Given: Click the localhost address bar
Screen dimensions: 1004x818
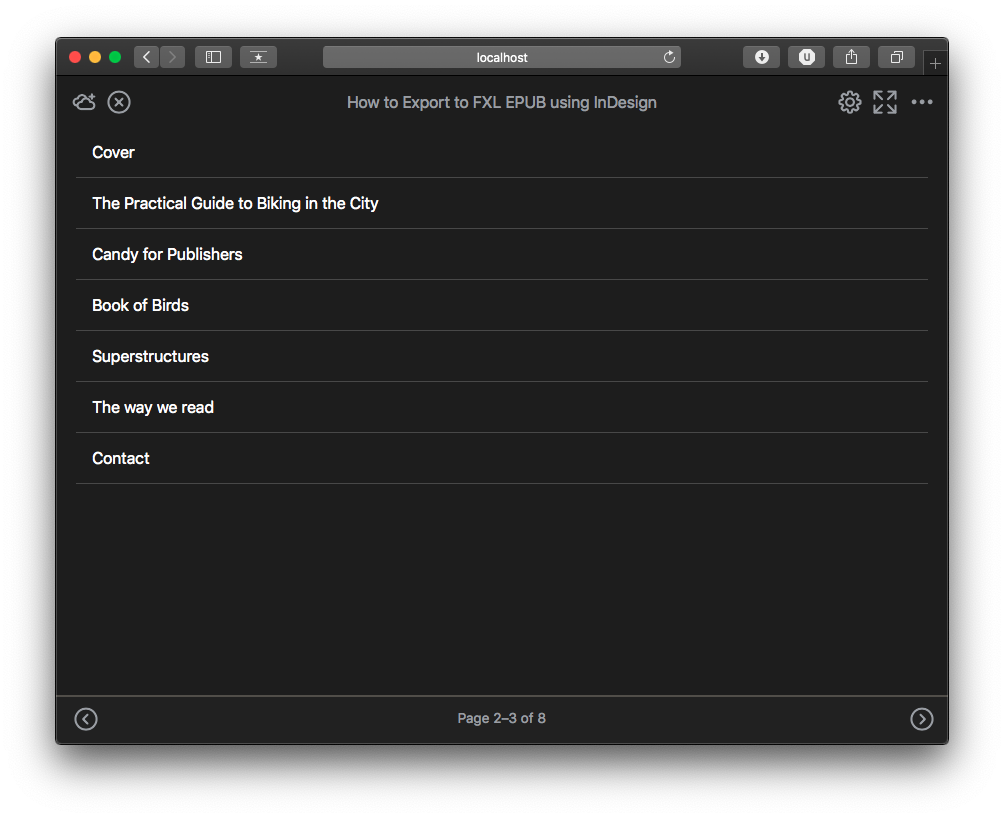Looking at the screenshot, I should 500,57.
